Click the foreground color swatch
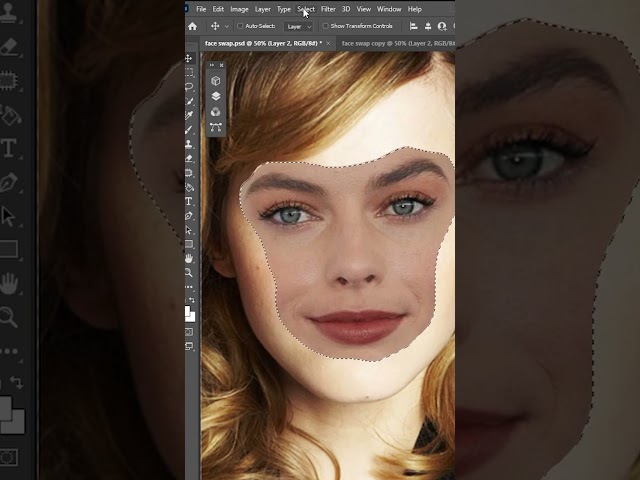This screenshot has width=640, height=480. [187, 311]
